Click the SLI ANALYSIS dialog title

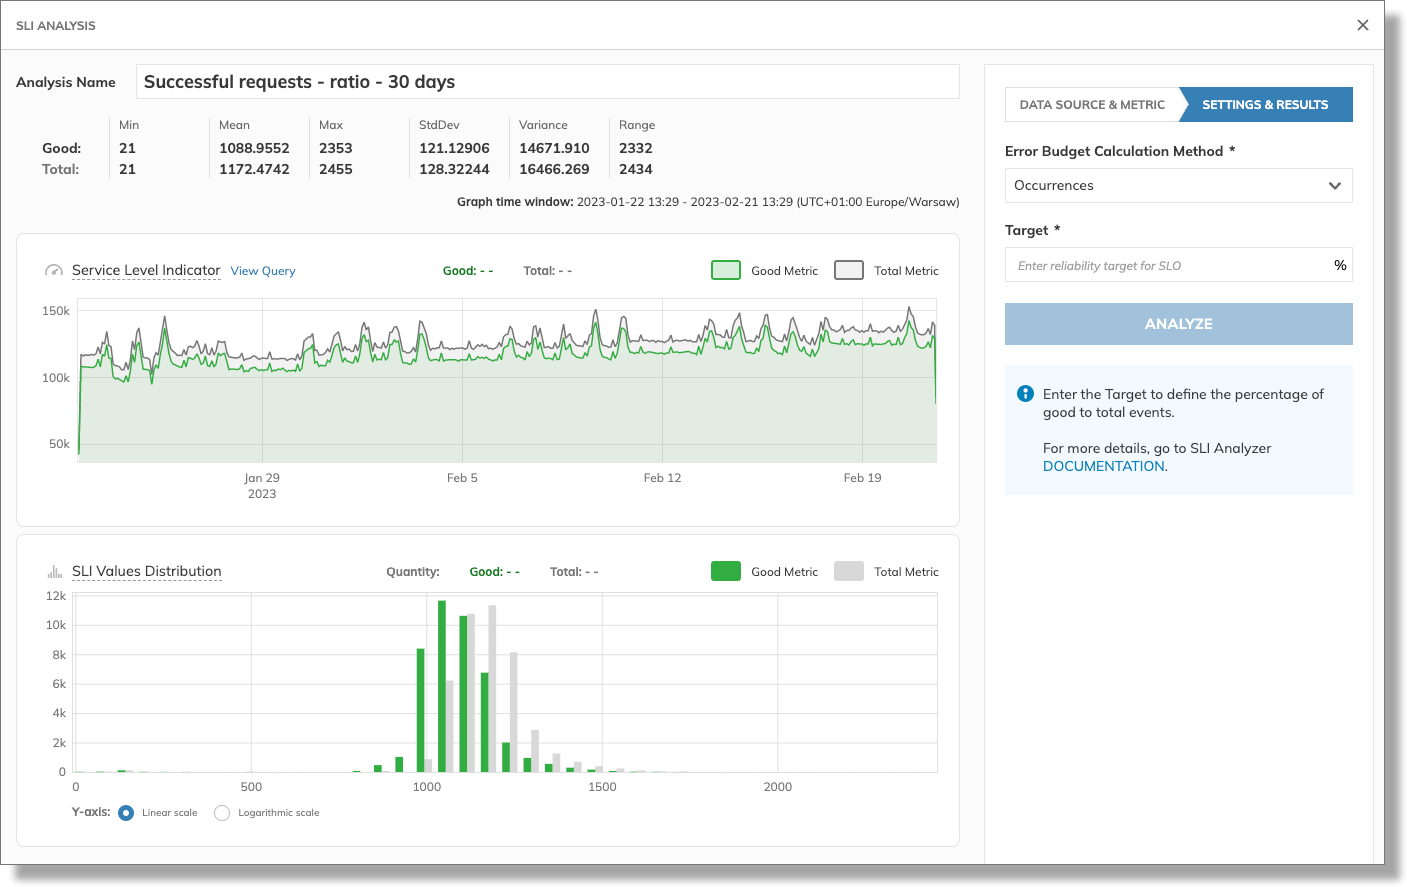point(56,26)
